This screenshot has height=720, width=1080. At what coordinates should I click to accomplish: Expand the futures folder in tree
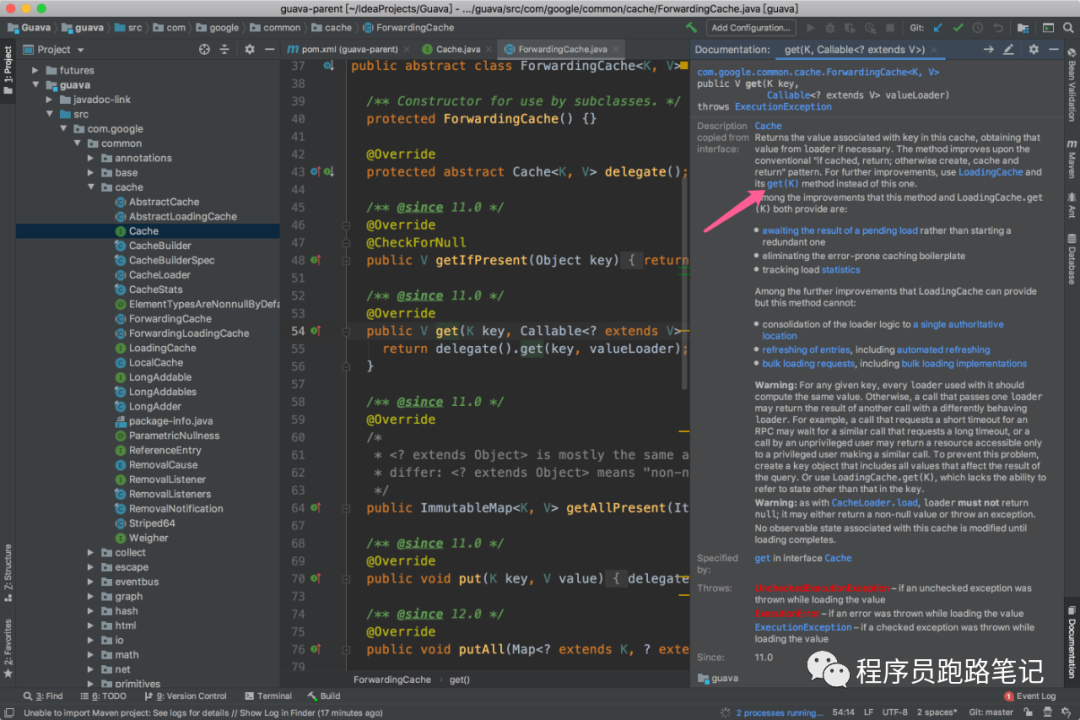(x=37, y=71)
